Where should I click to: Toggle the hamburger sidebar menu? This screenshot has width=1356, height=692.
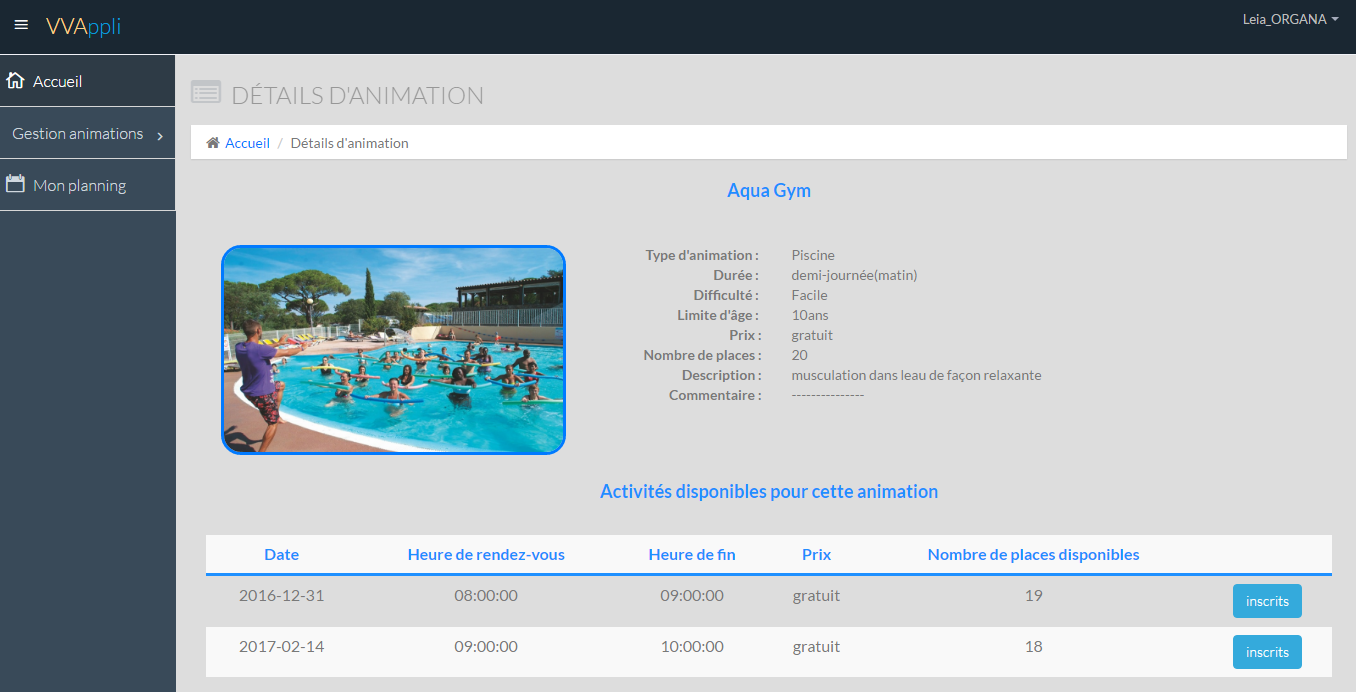[x=21, y=25]
